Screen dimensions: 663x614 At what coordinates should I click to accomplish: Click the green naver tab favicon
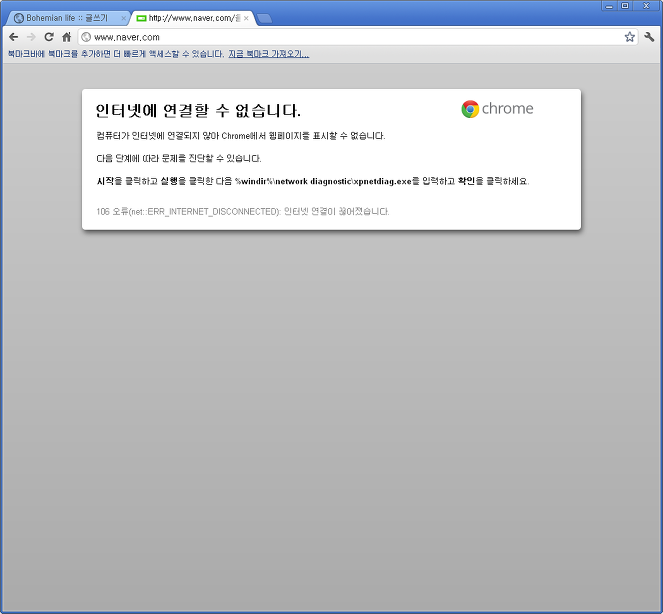coord(142,18)
